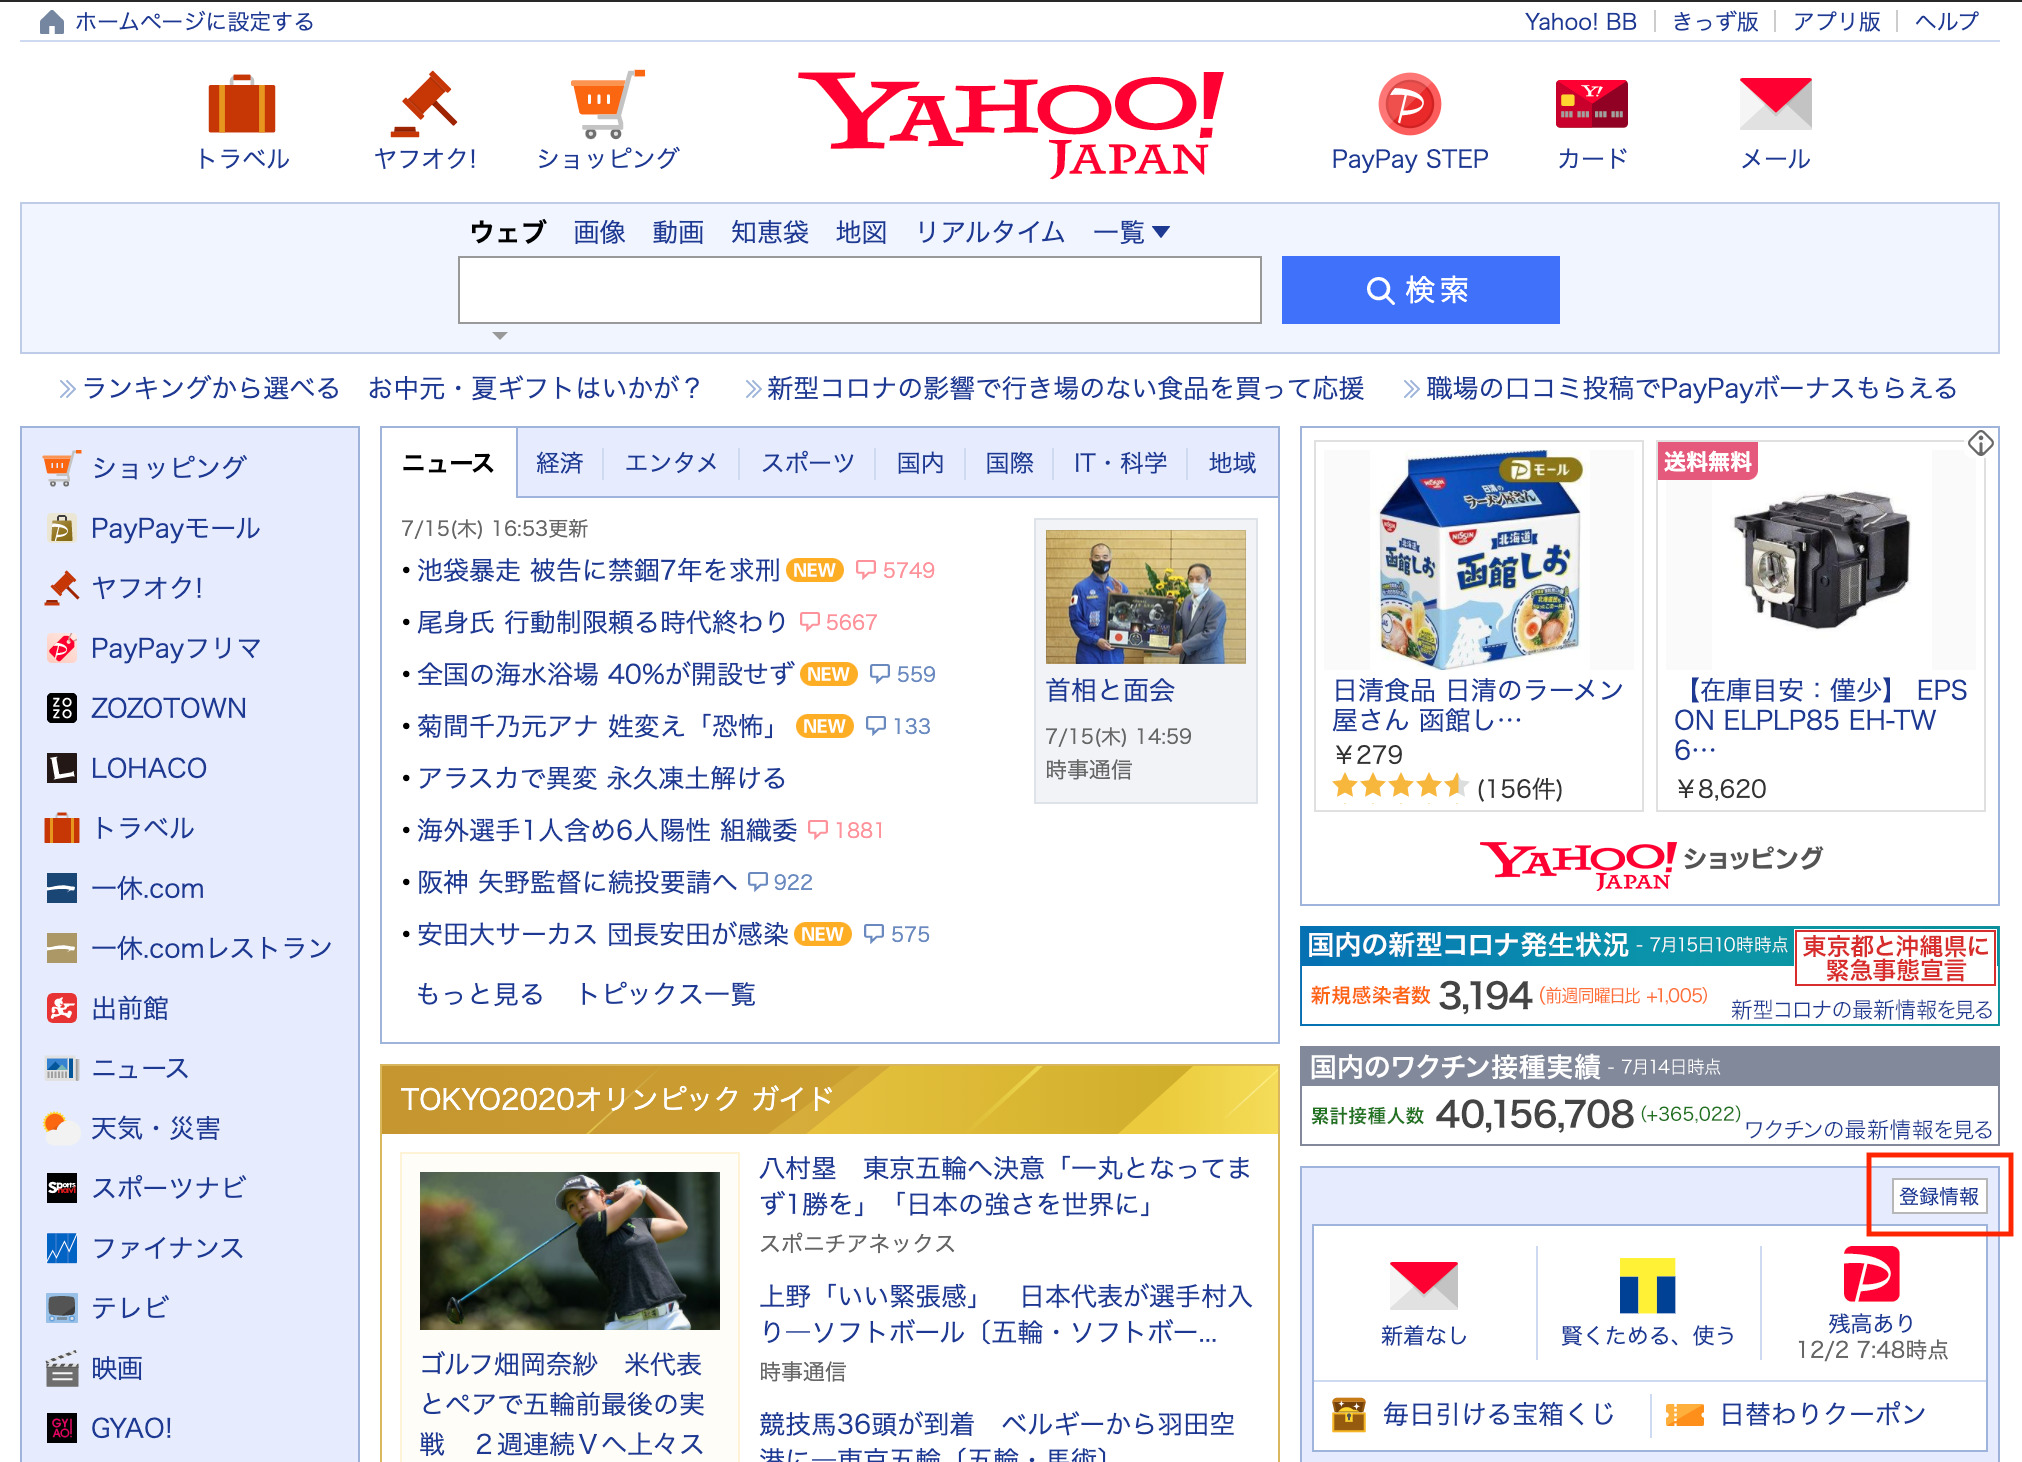Click the sidebar 映画 clapperboard icon
This screenshot has width=2022, height=1462.
[x=61, y=1368]
